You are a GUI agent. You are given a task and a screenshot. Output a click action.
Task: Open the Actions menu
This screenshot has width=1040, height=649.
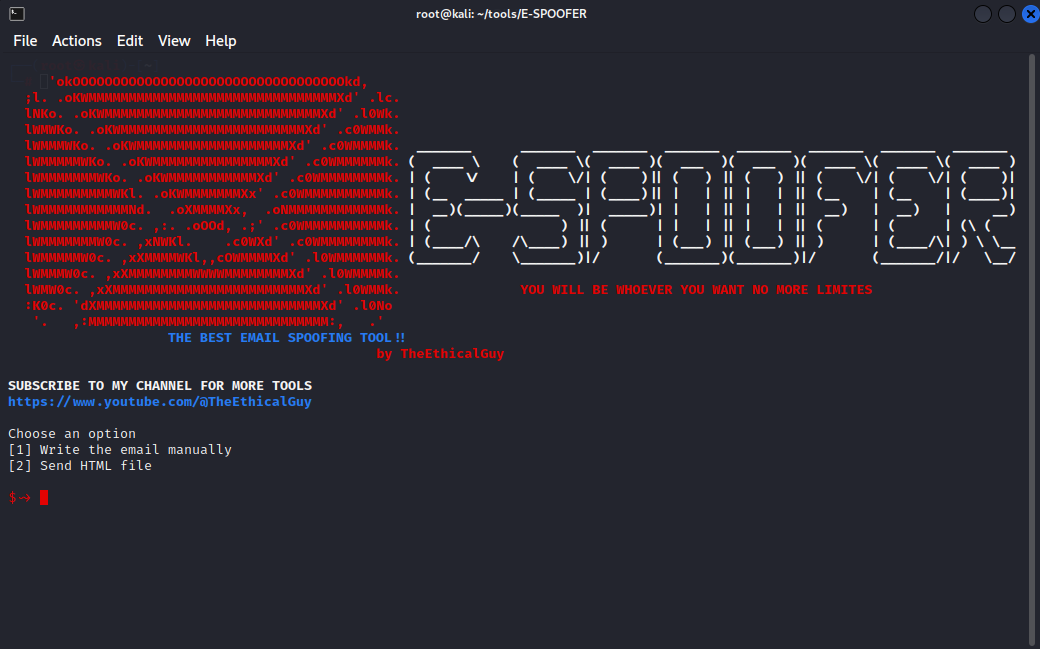coord(77,41)
